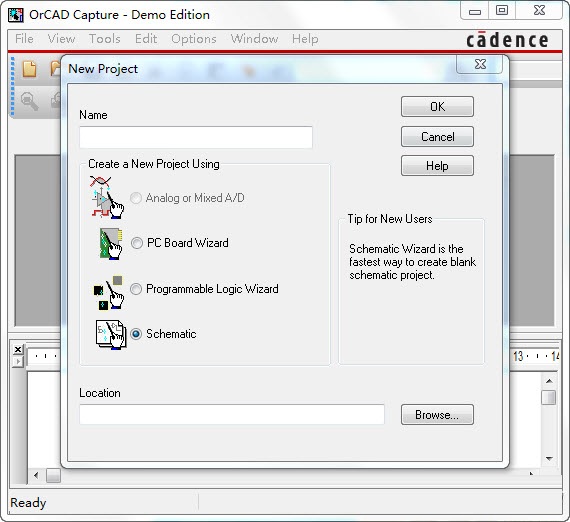Click the OrCAD Capture title bar icon

16,15
